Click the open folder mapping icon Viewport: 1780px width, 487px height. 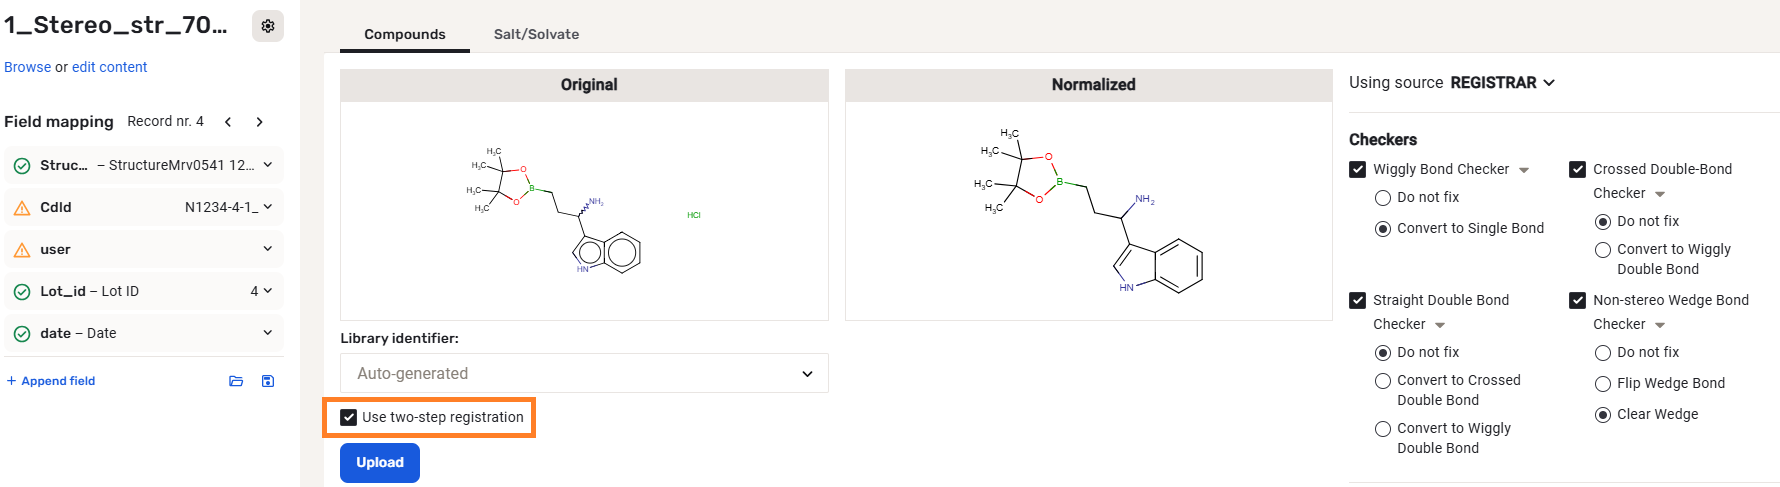236,381
